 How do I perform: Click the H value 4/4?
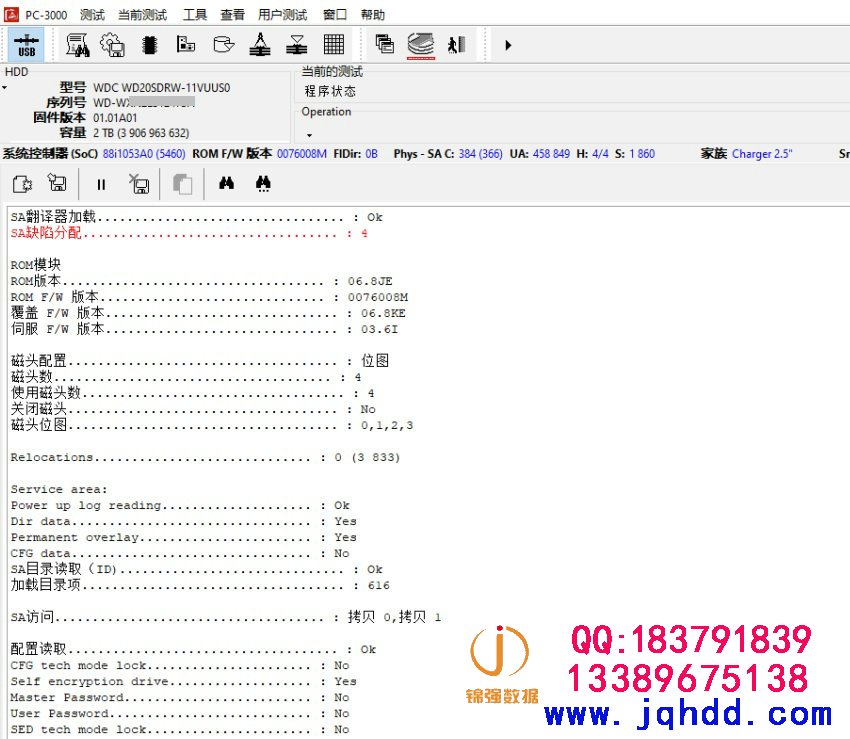(x=600, y=154)
